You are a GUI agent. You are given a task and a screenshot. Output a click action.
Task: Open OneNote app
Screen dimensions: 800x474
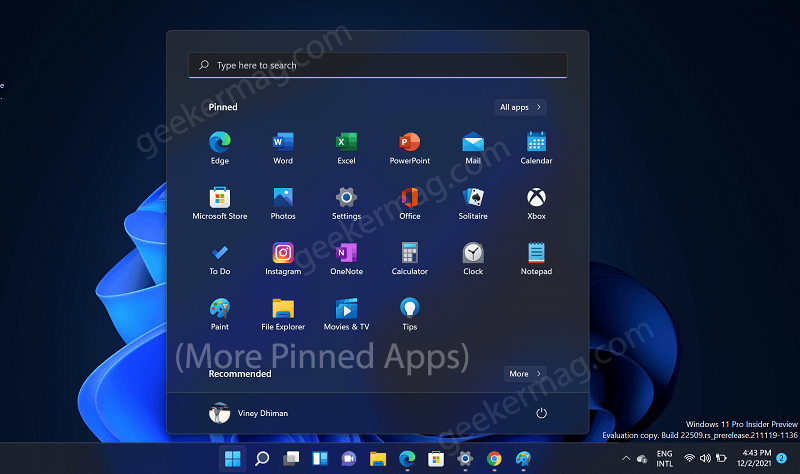[346, 259]
